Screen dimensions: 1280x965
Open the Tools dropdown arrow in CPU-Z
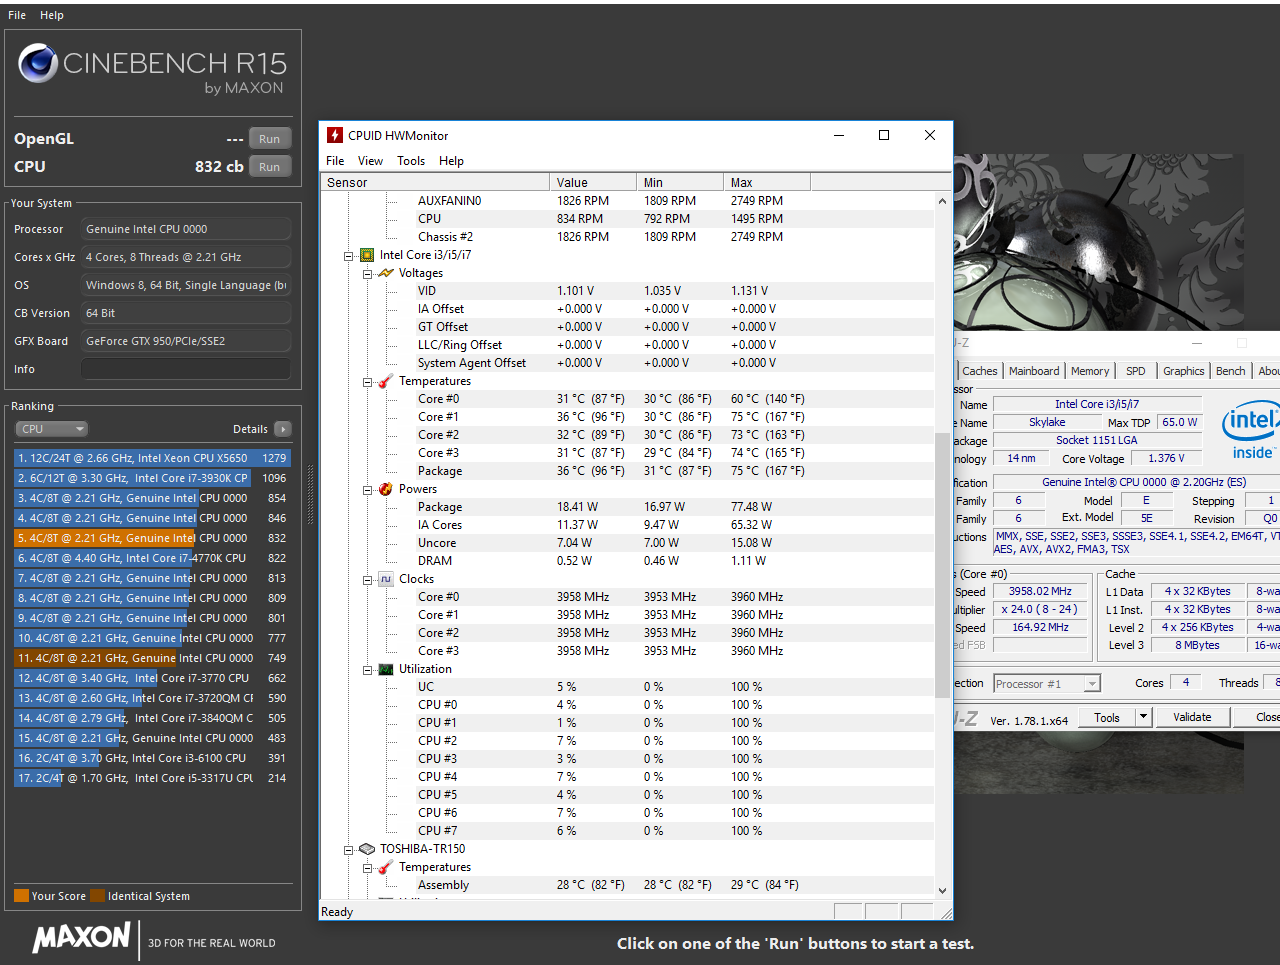1143,717
